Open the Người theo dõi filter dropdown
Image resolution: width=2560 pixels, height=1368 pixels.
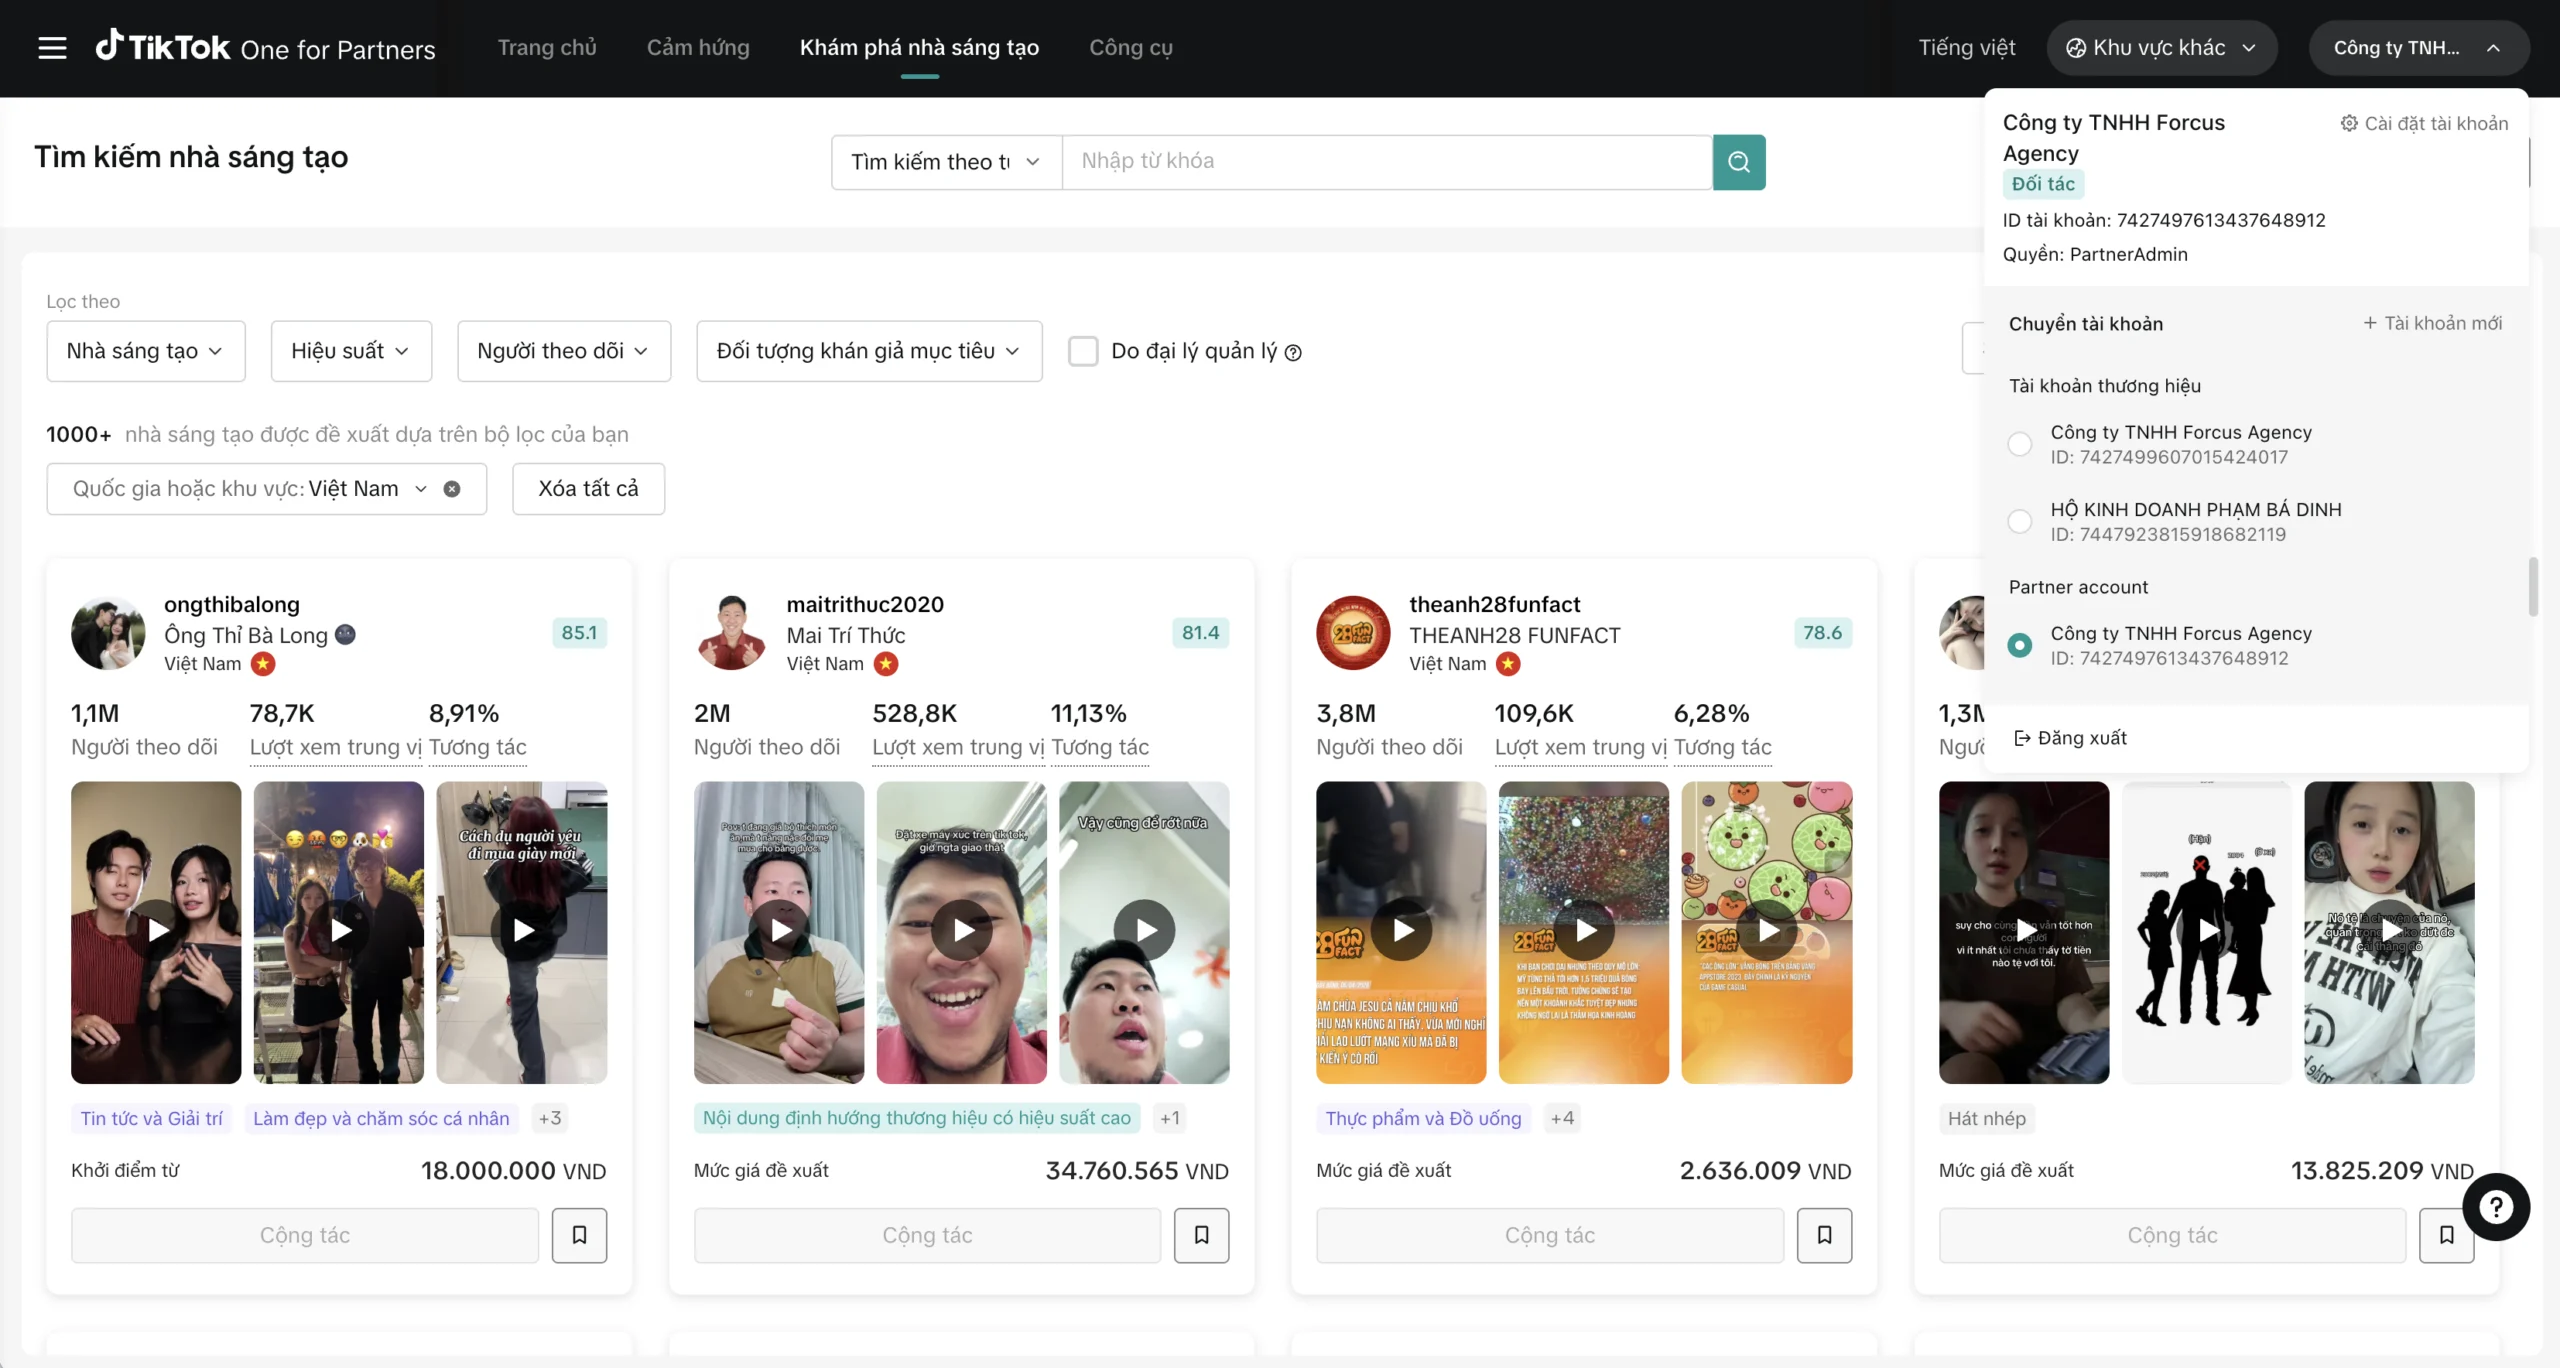pyautogui.click(x=563, y=351)
